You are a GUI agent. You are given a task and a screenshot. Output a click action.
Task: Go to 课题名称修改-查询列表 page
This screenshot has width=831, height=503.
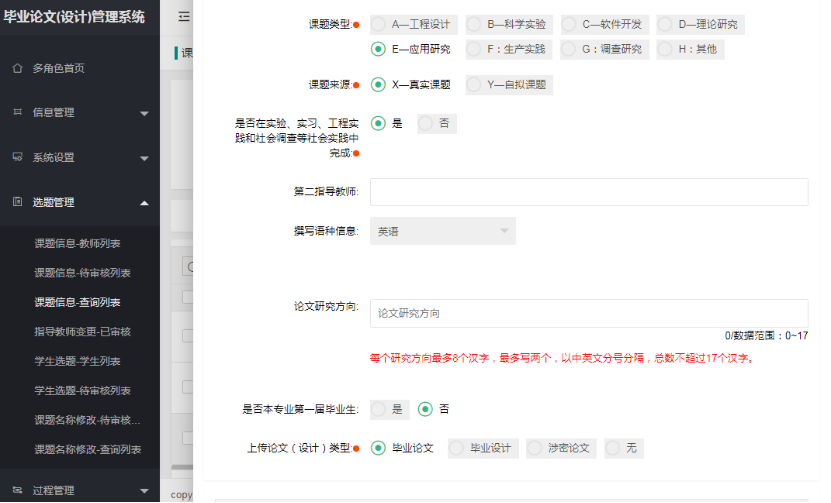pos(88,449)
